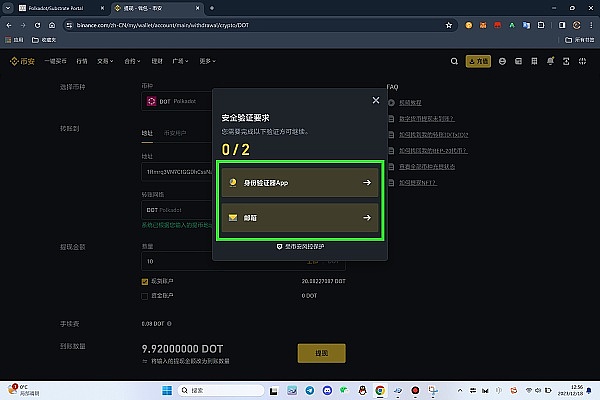Viewport: 600px width, 400px height.
Task: Open the MetaMask fox extension
Action: [483, 25]
